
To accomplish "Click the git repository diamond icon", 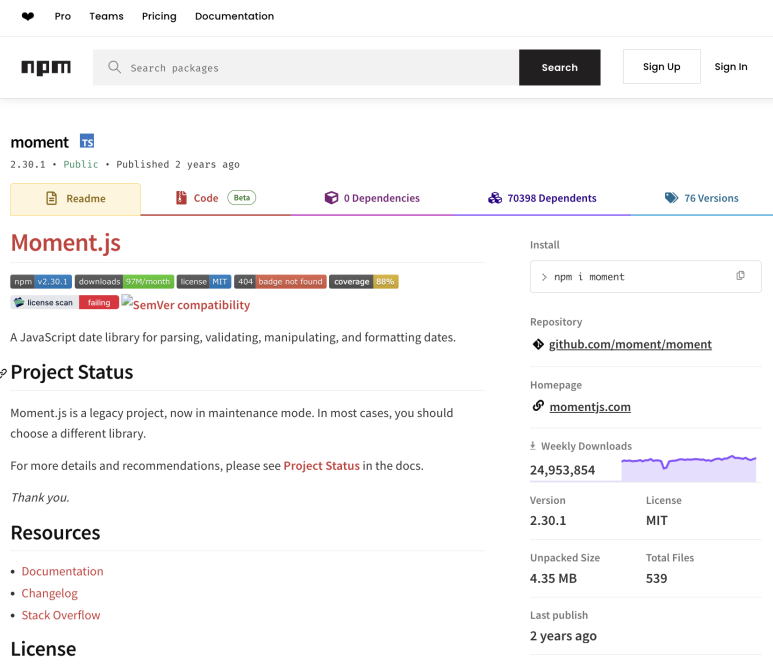I will coord(538,344).
